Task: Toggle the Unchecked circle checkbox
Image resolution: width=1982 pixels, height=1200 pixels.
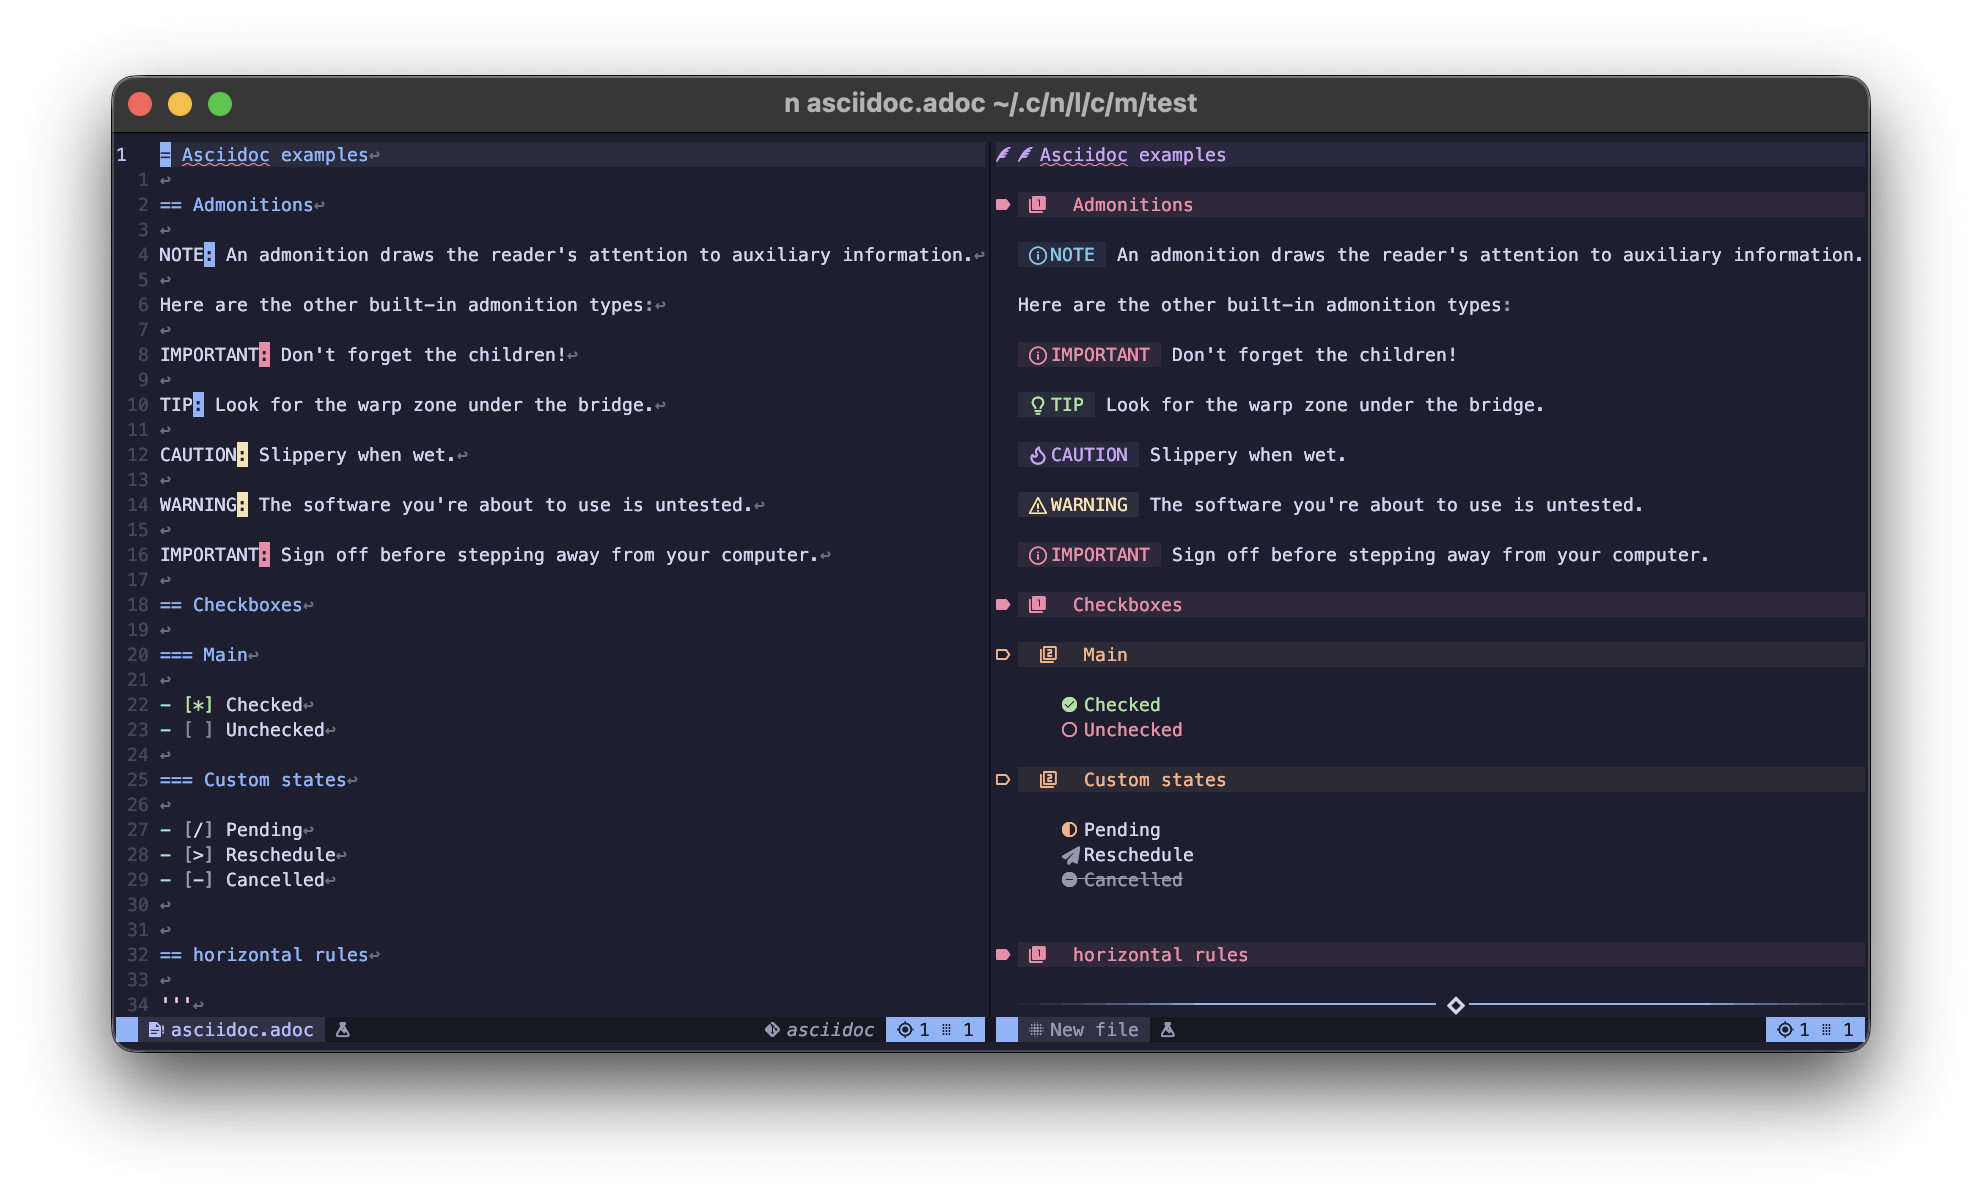Action: (1069, 730)
